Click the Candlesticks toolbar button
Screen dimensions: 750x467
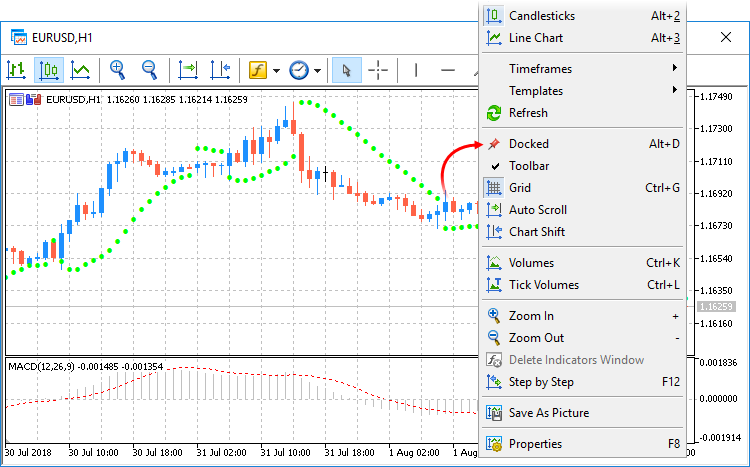click(48, 70)
